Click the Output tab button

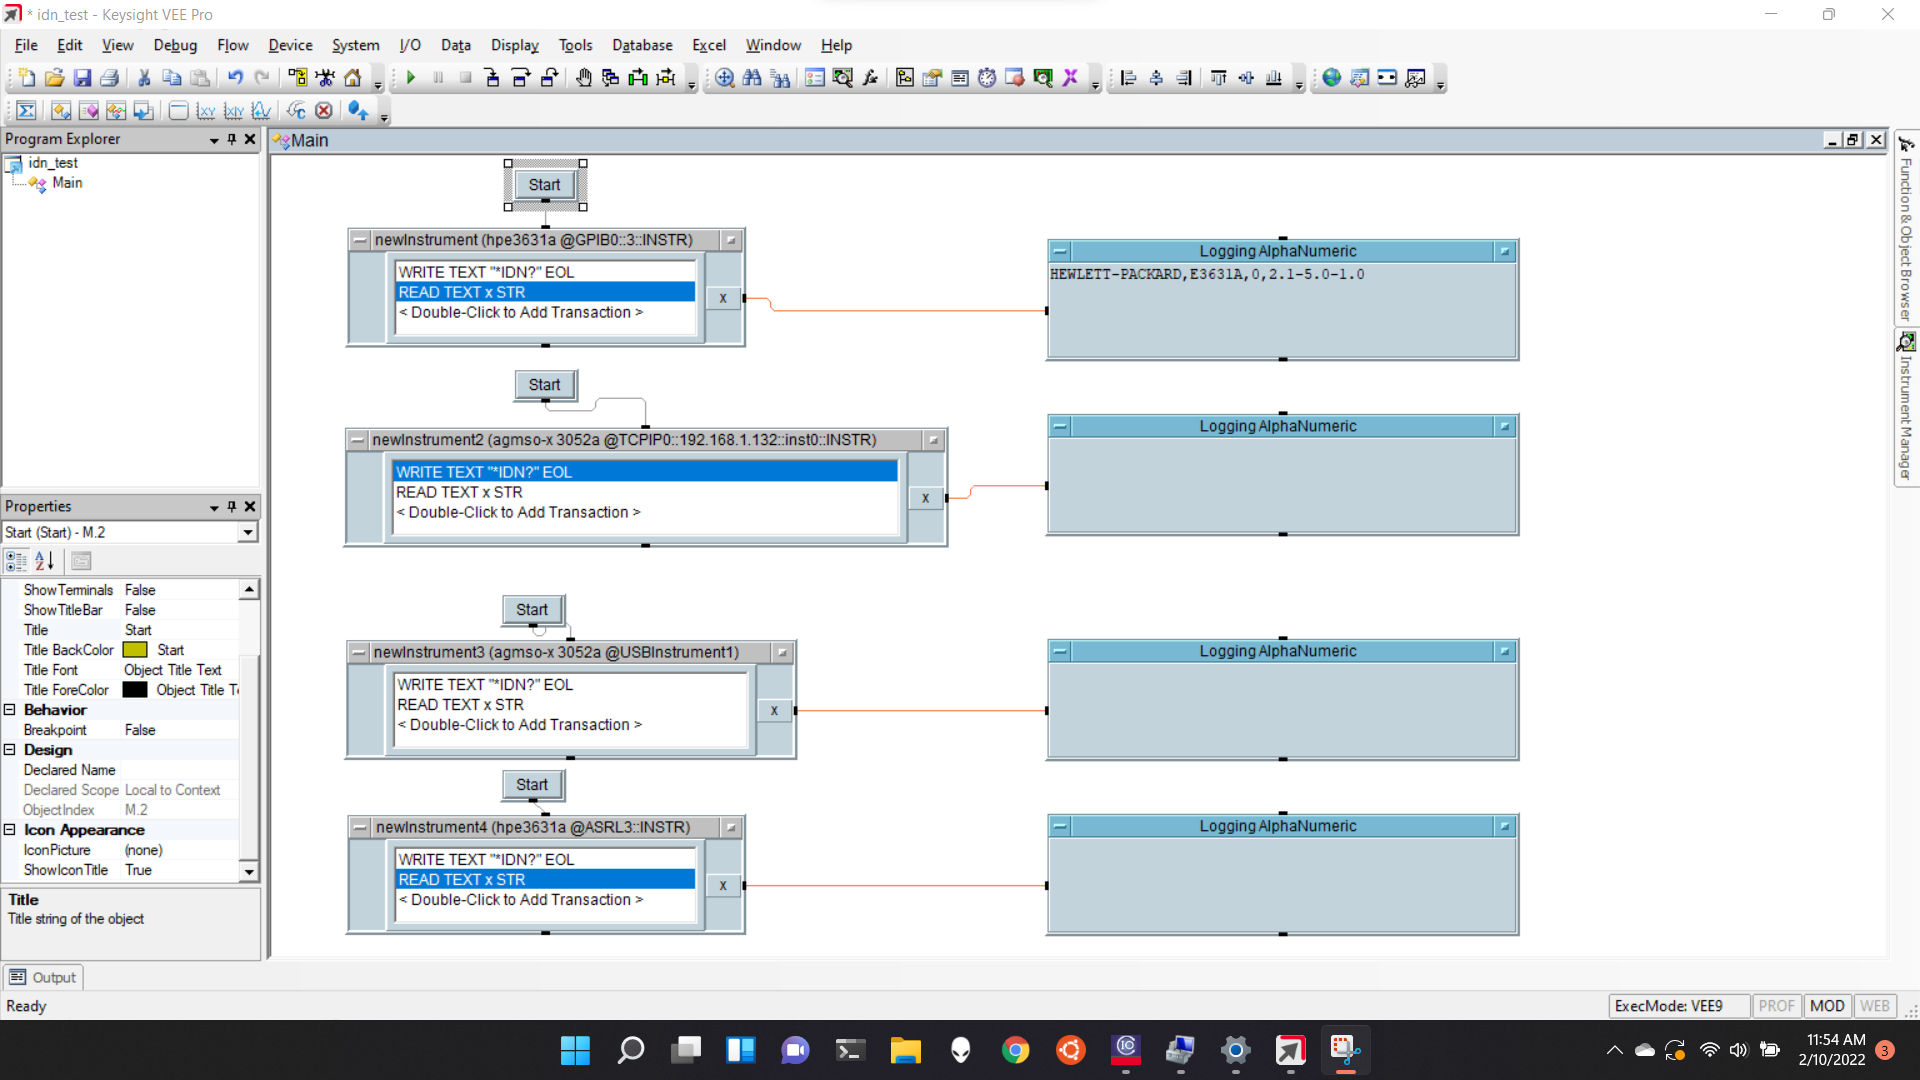[43, 977]
